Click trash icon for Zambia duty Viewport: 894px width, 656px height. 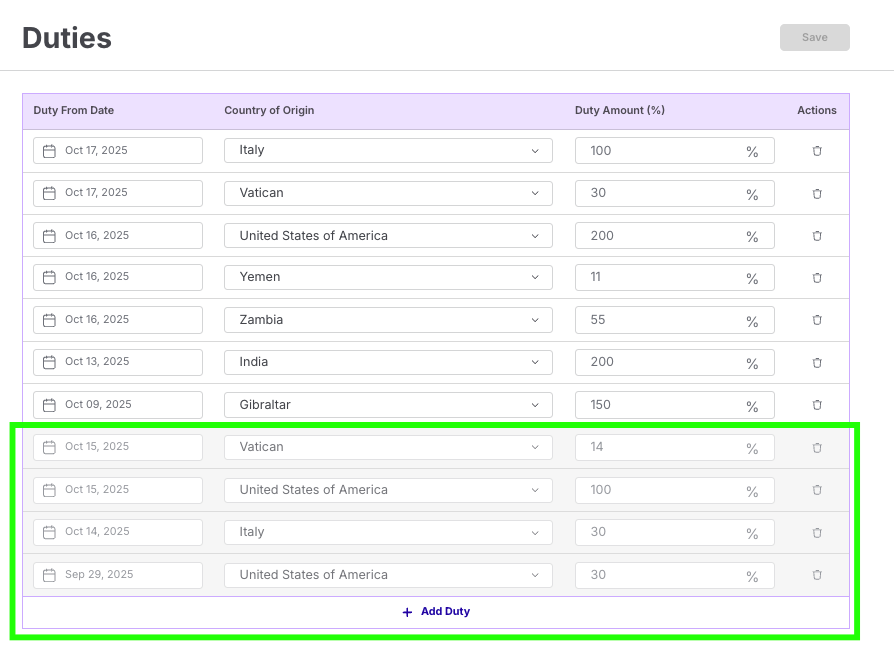pyautogui.click(x=816, y=320)
